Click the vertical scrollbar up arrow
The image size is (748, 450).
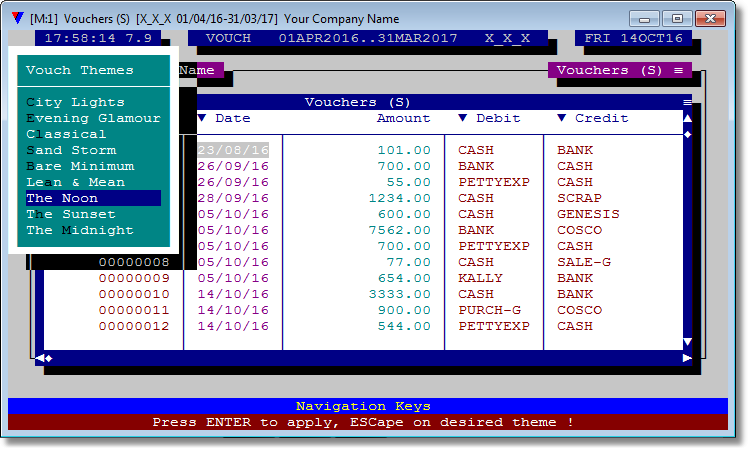tap(687, 118)
